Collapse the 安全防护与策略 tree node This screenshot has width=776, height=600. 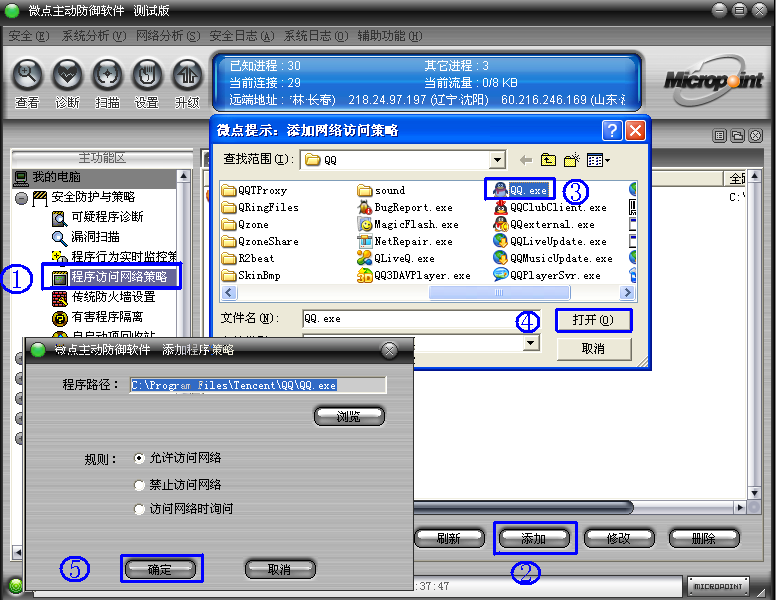point(21,198)
